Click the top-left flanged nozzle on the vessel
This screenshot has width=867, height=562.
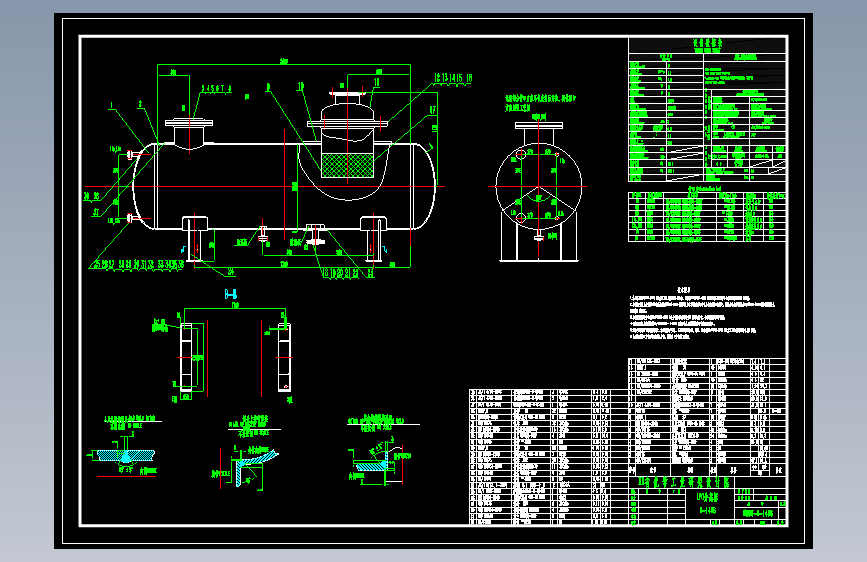pyautogui.click(x=189, y=133)
